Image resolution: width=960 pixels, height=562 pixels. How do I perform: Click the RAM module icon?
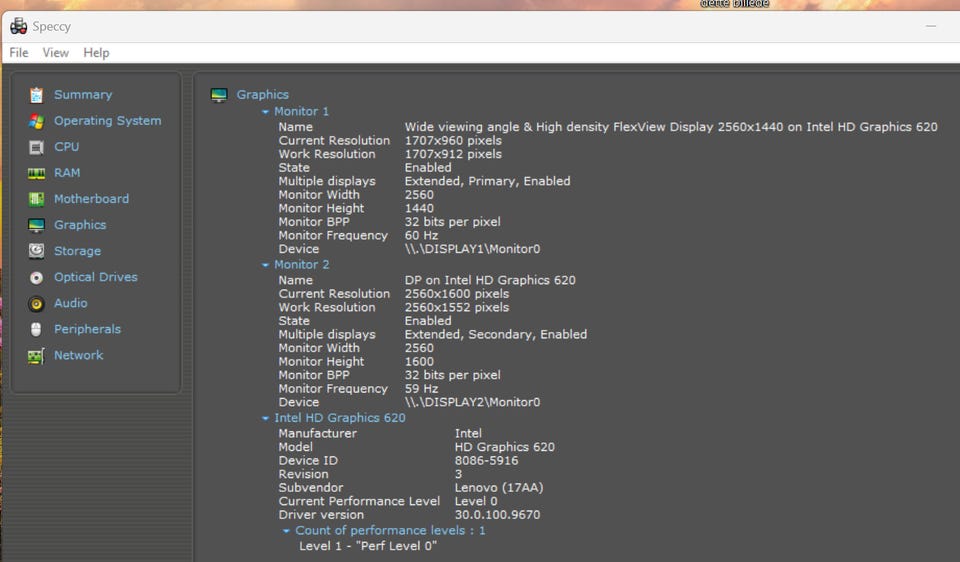(36, 174)
